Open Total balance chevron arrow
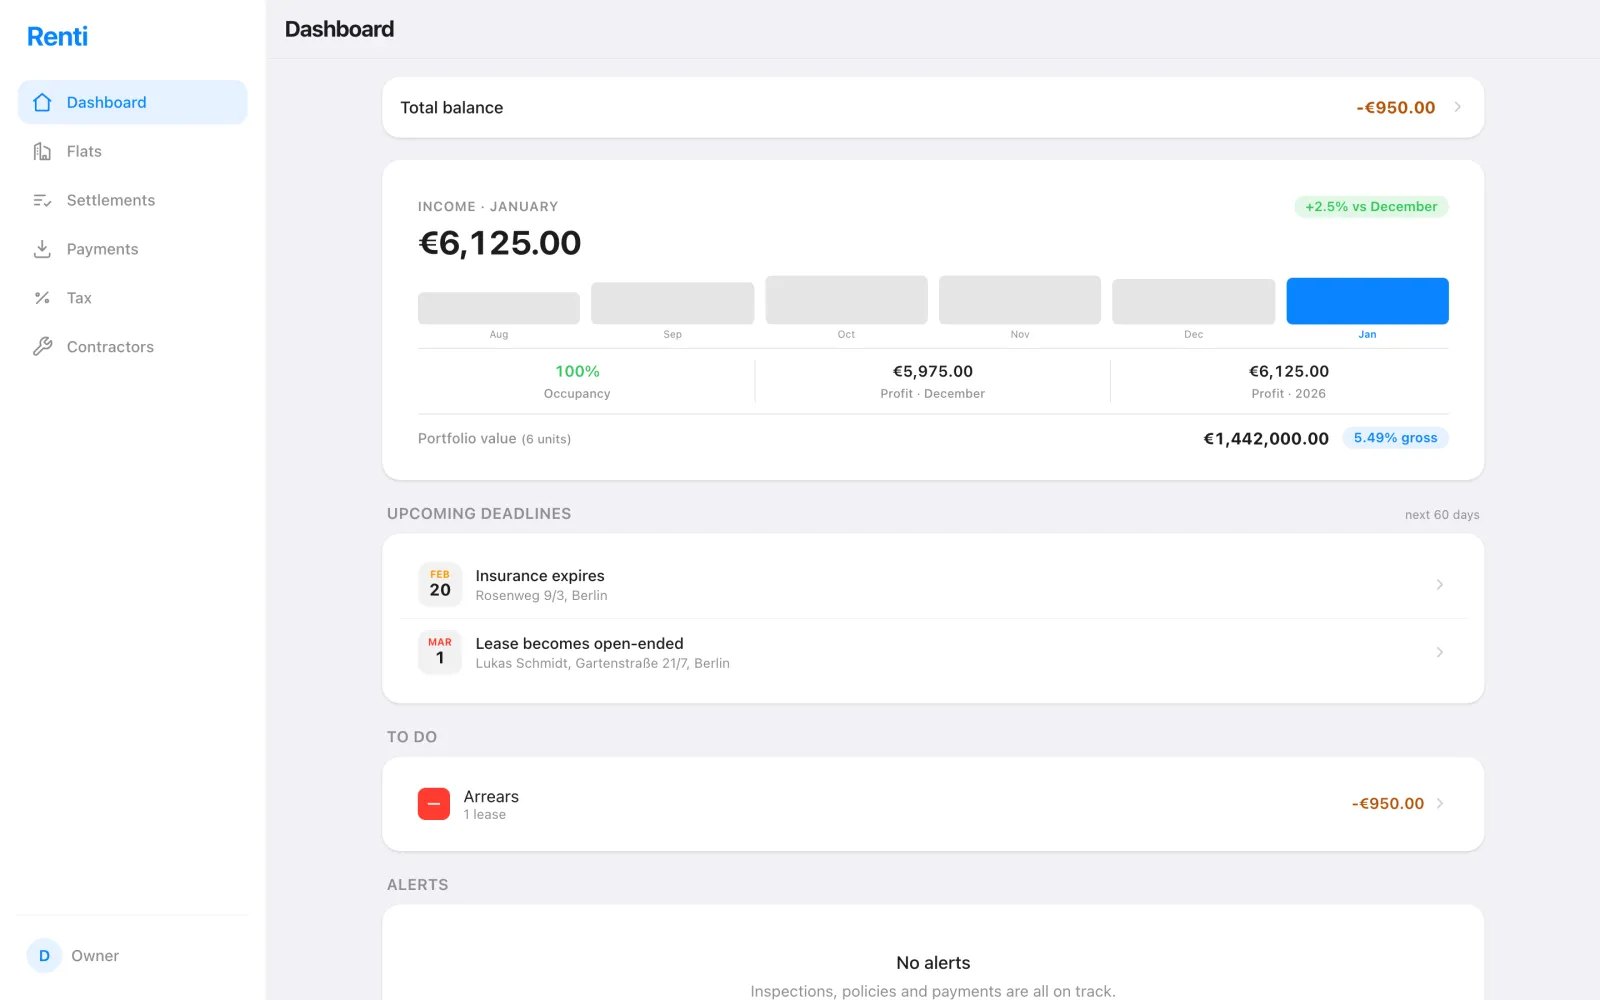Image resolution: width=1600 pixels, height=1000 pixels. pyautogui.click(x=1458, y=107)
